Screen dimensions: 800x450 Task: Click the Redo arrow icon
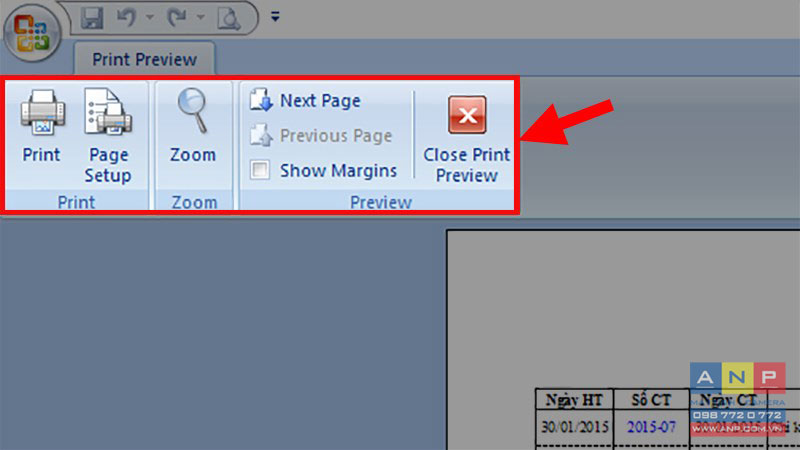[x=177, y=18]
